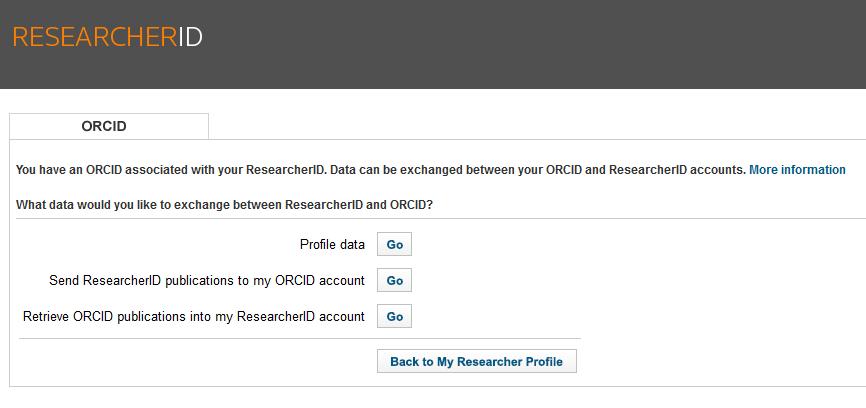Click Go to send ResearcherID publications to ORCID
This screenshot has height=408, width=866.
coord(394,280)
